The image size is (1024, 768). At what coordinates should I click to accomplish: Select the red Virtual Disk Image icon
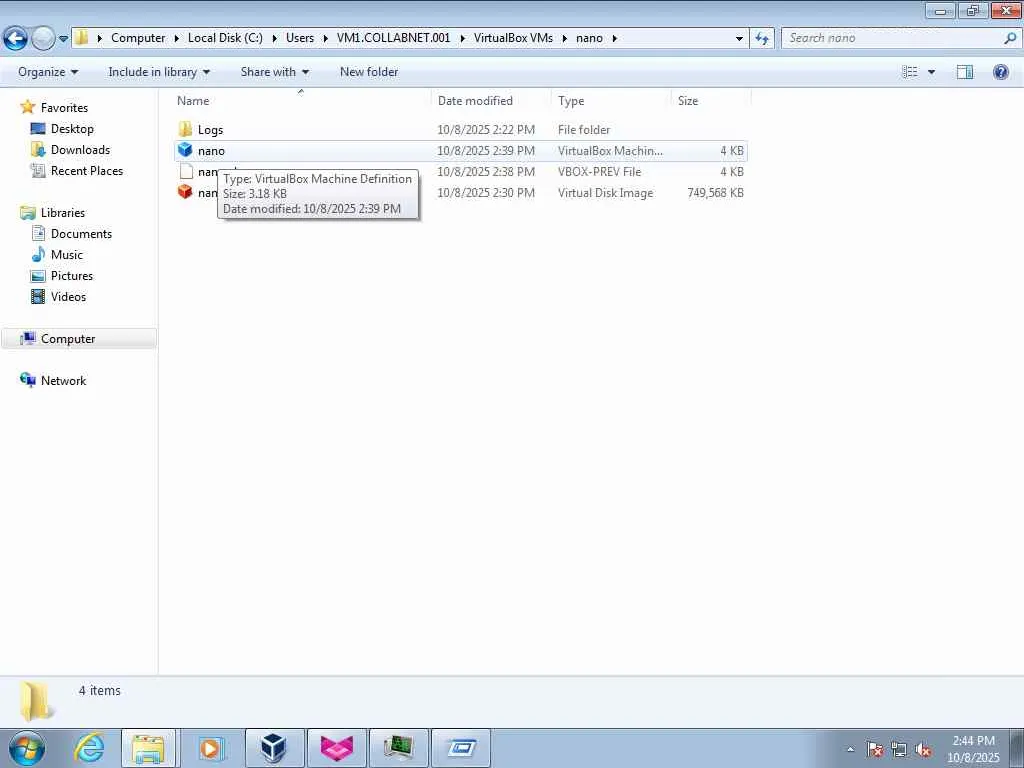pos(185,192)
